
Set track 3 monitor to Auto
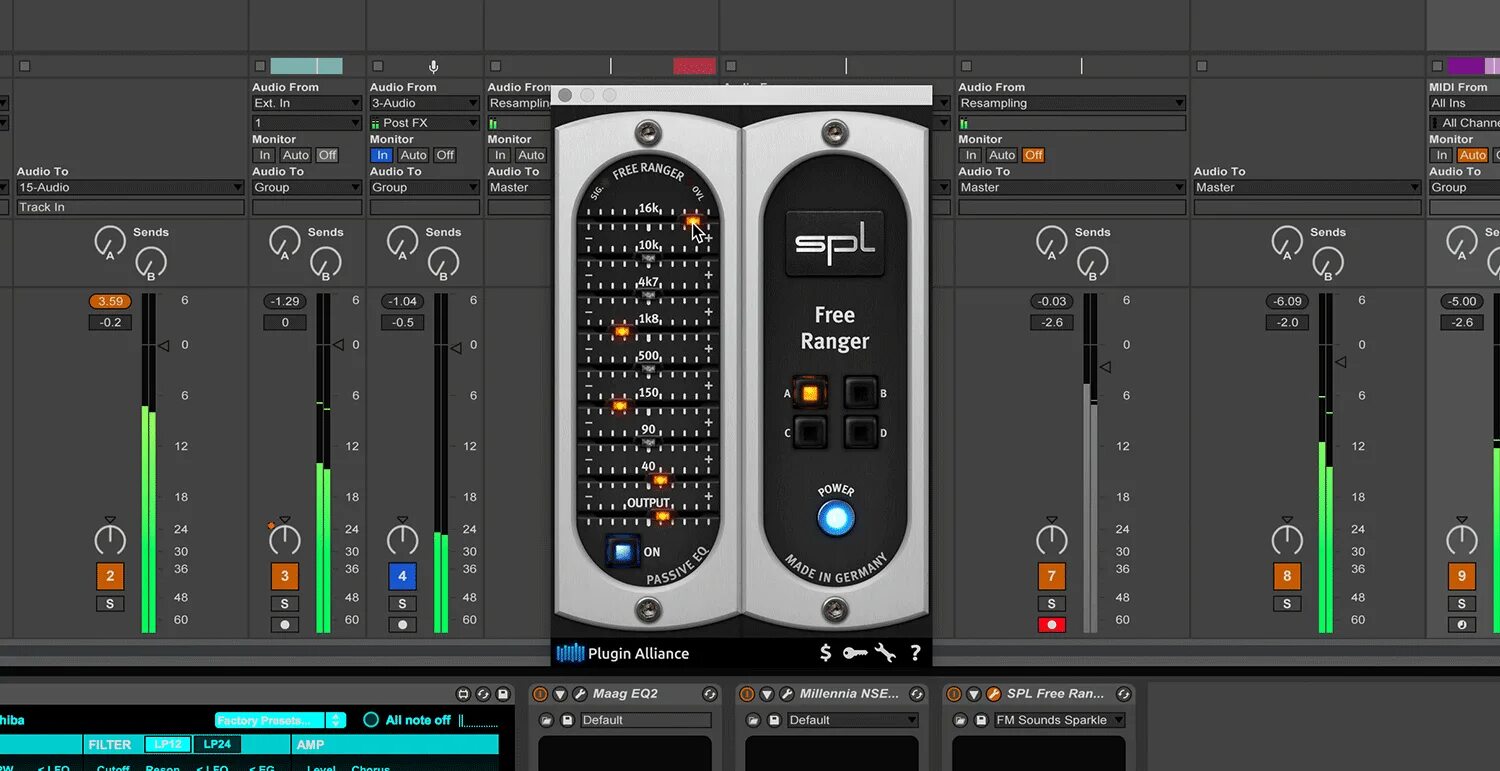296,155
